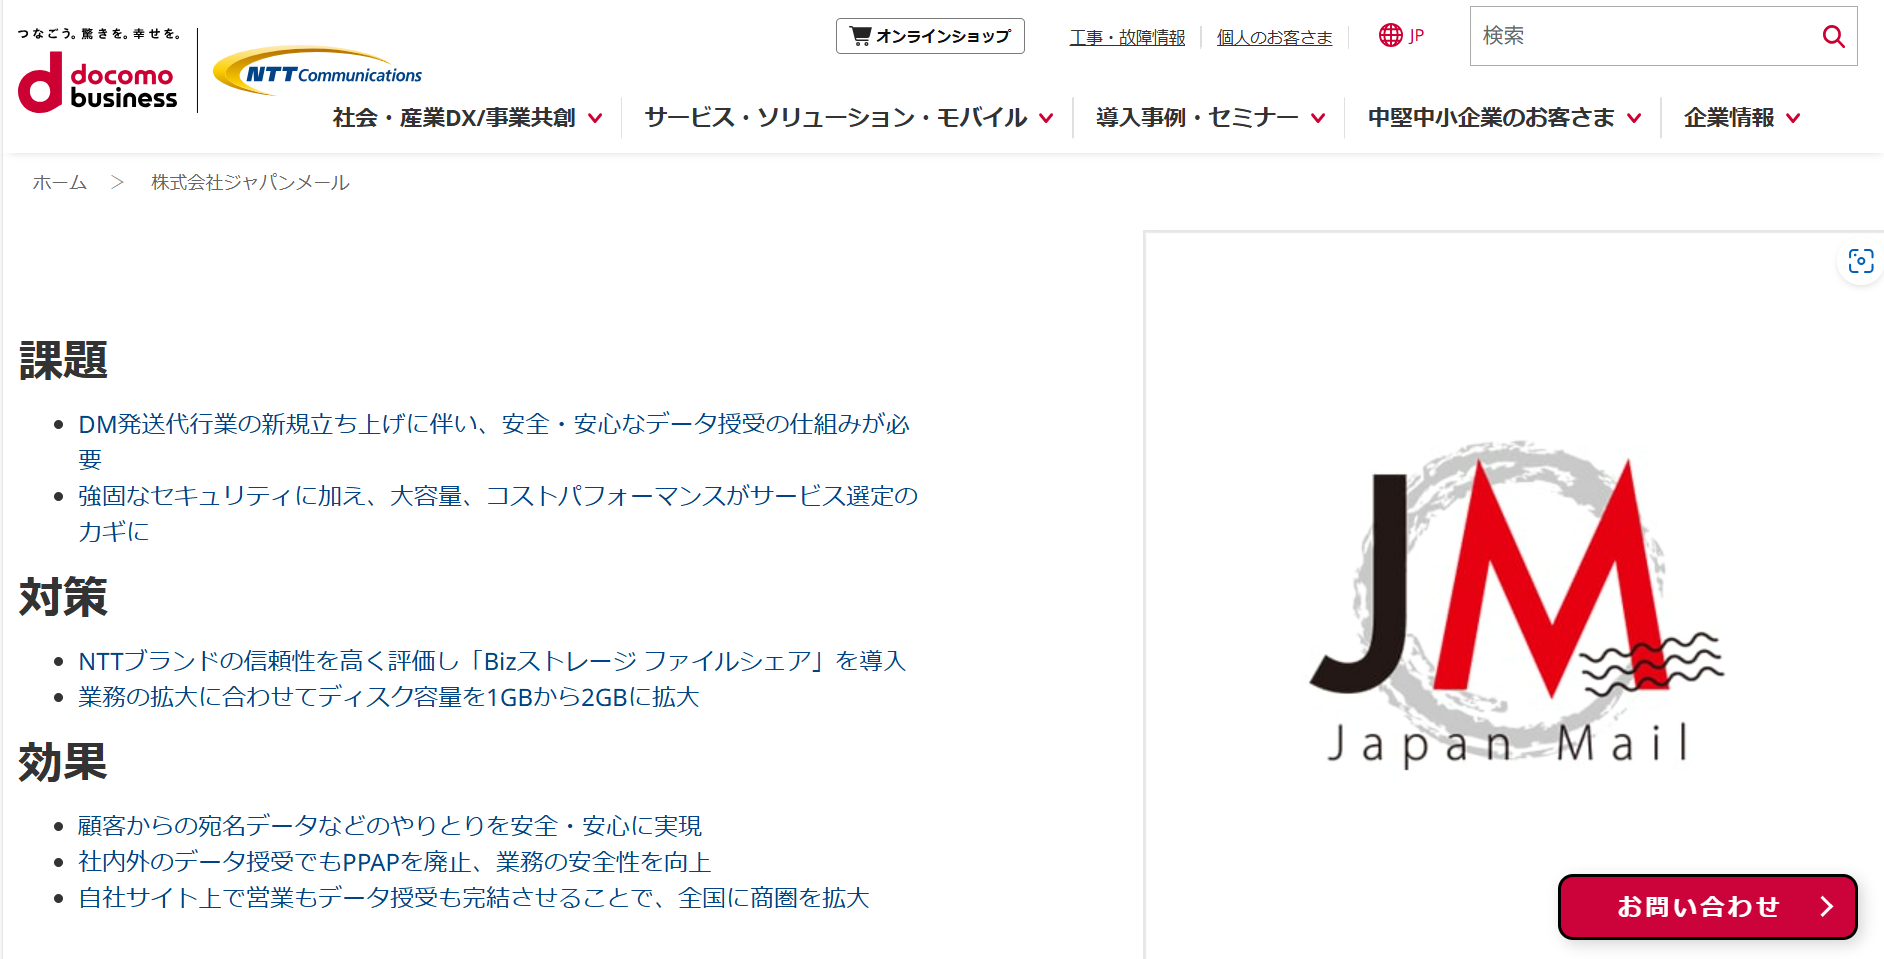Viewport: 1884px width, 959px height.
Task: Open the 企業情報 menu
Action: (x=1741, y=118)
